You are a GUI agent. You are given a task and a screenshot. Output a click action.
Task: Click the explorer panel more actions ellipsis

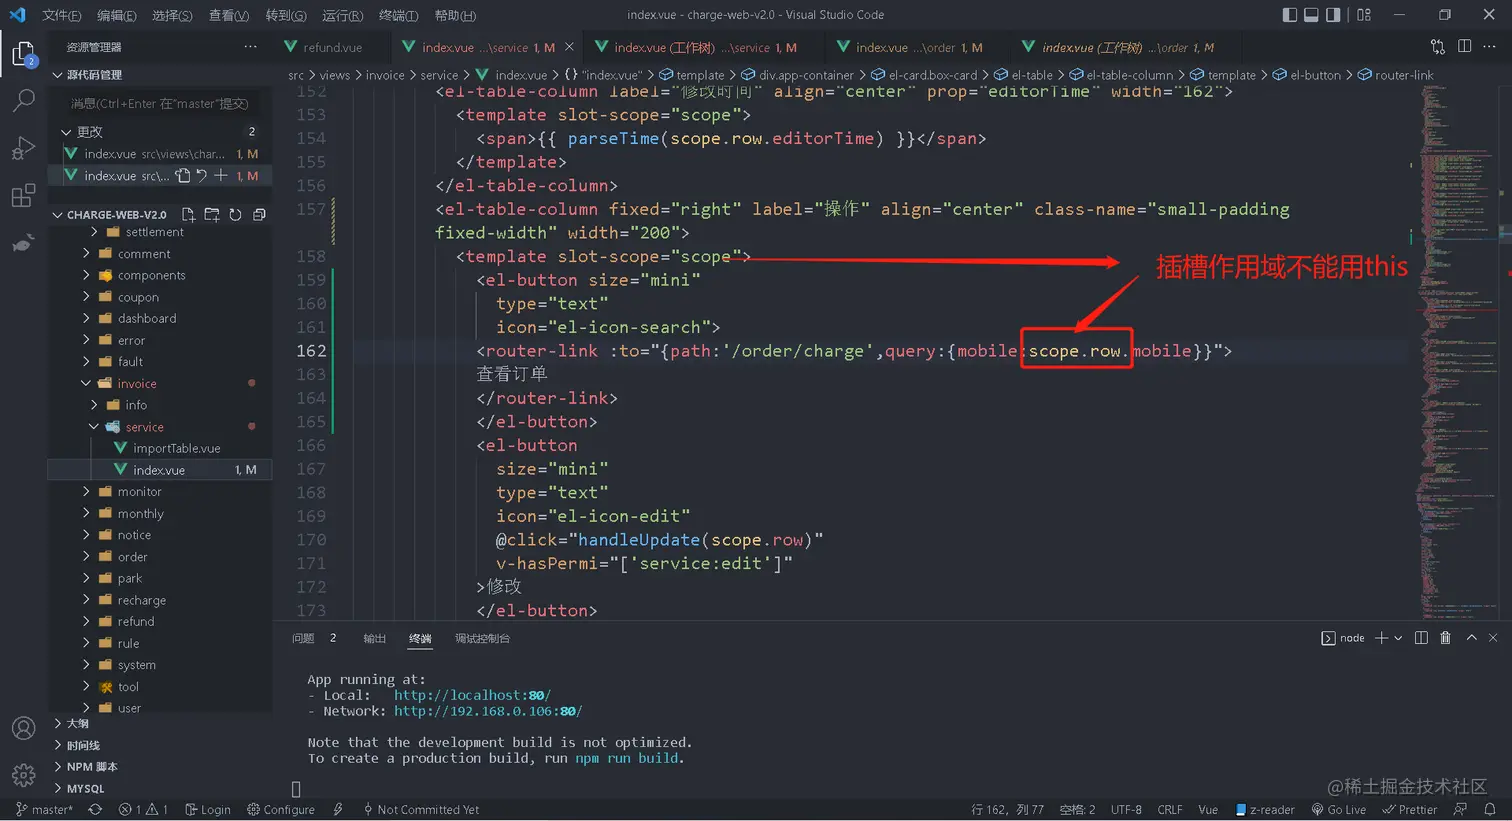pyautogui.click(x=250, y=47)
